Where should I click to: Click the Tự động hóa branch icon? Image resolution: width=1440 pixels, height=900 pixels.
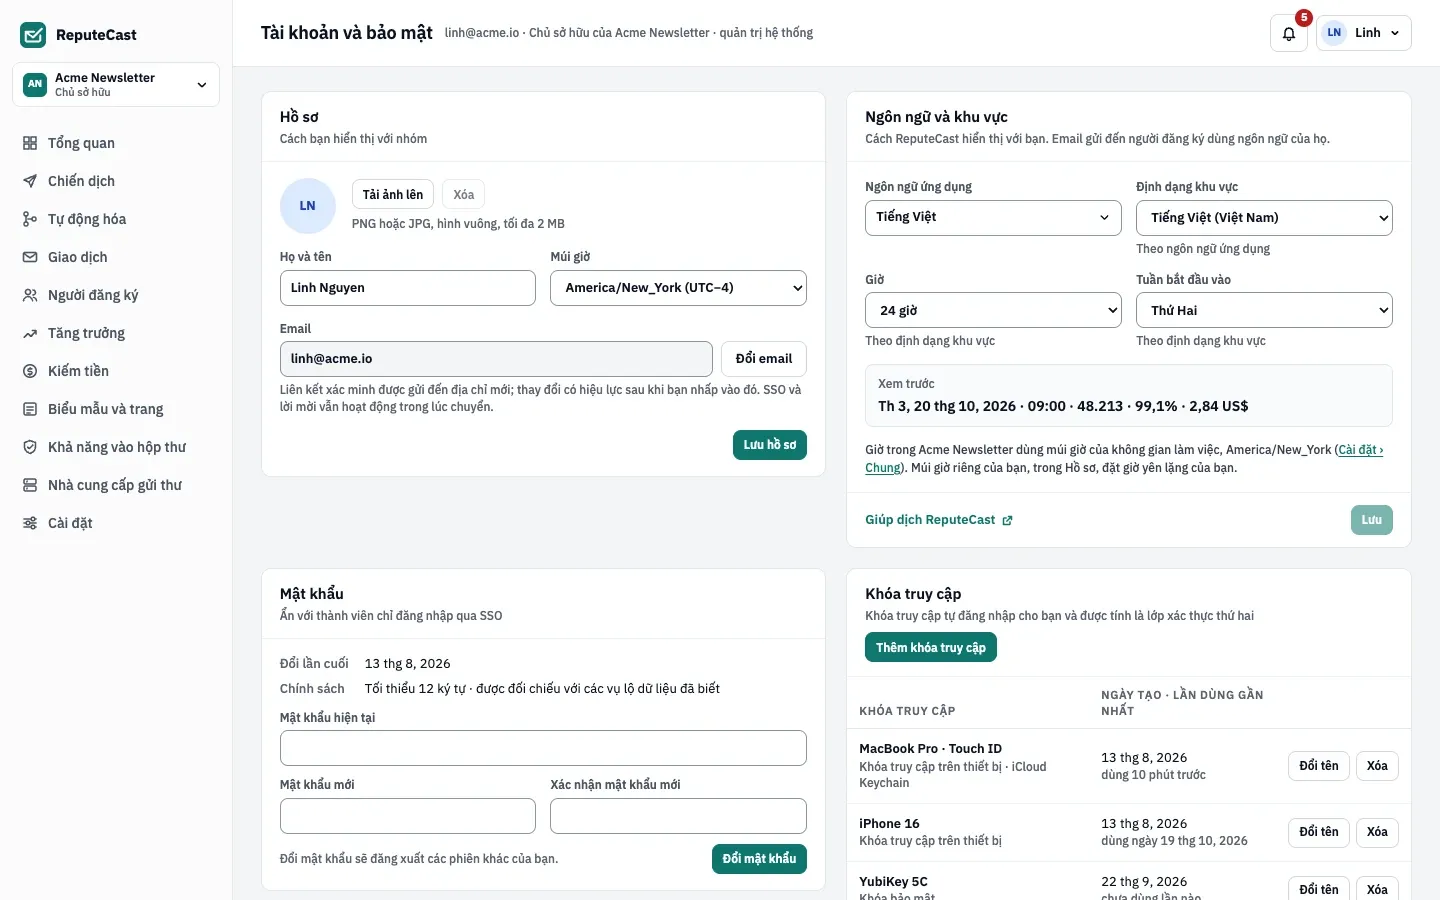point(30,219)
